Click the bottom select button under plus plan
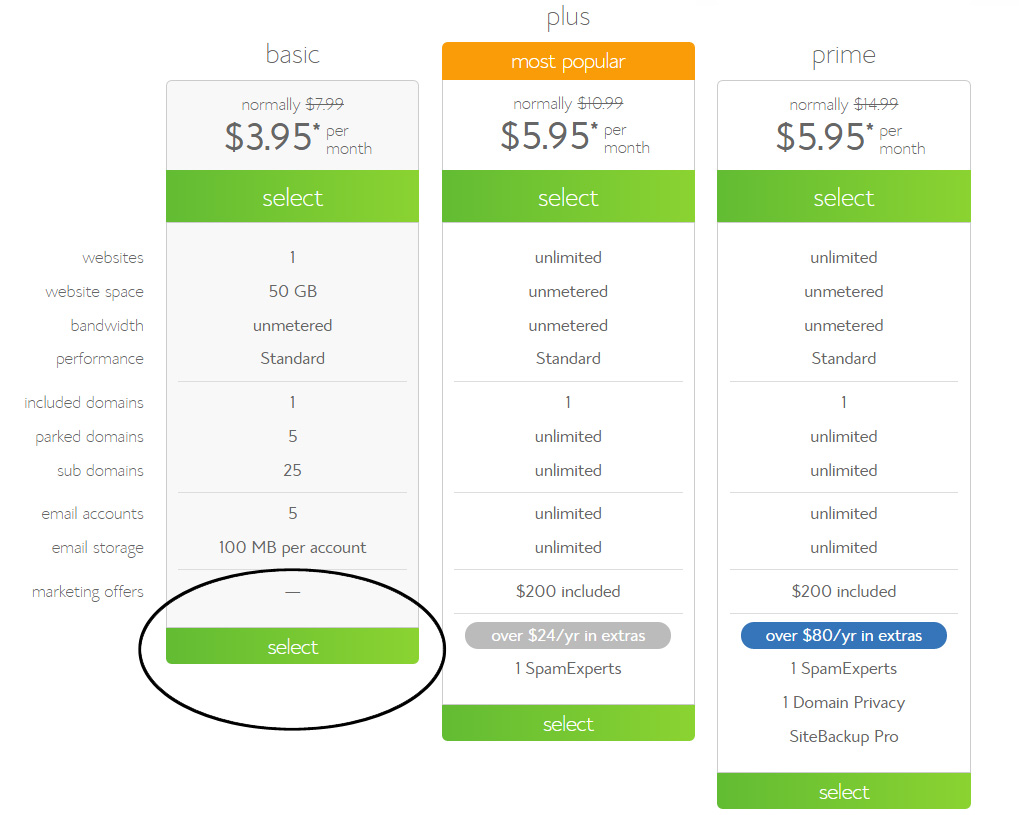The height and width of the screenshot is (815, 1019). (568, 723)
